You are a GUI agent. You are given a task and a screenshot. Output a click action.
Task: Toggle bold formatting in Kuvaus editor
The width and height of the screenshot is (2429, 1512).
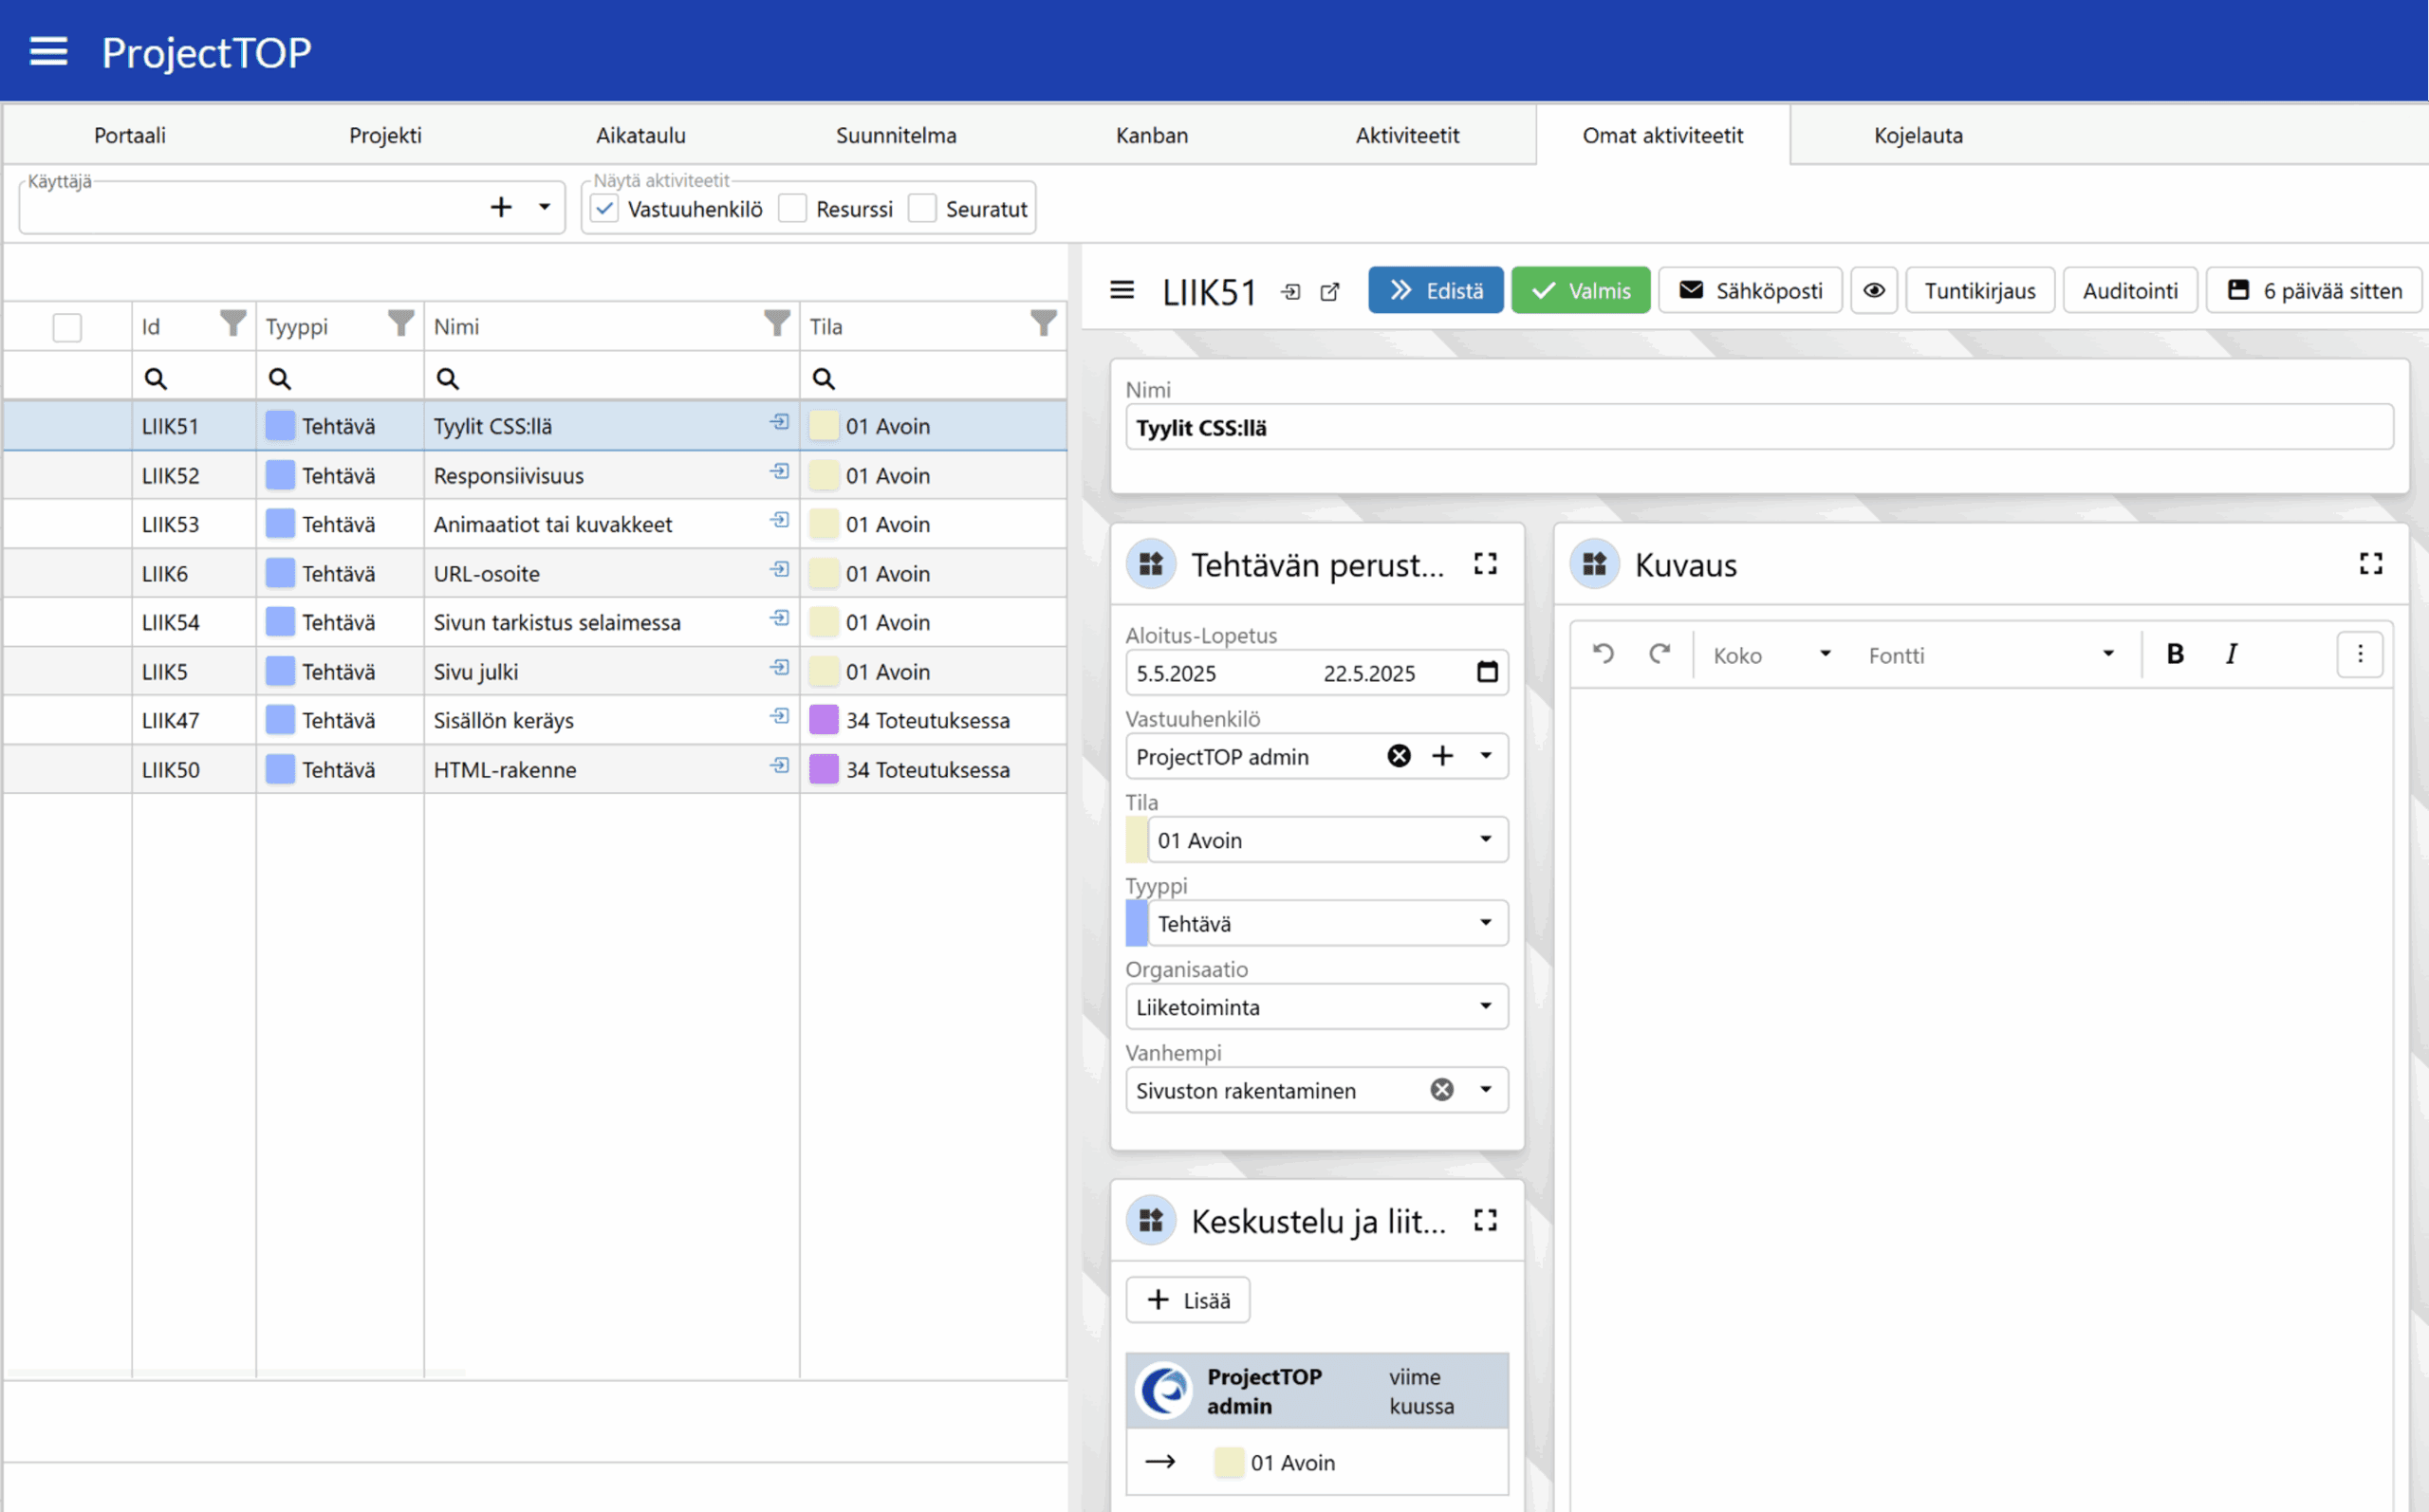click(x=2174, y=654)
